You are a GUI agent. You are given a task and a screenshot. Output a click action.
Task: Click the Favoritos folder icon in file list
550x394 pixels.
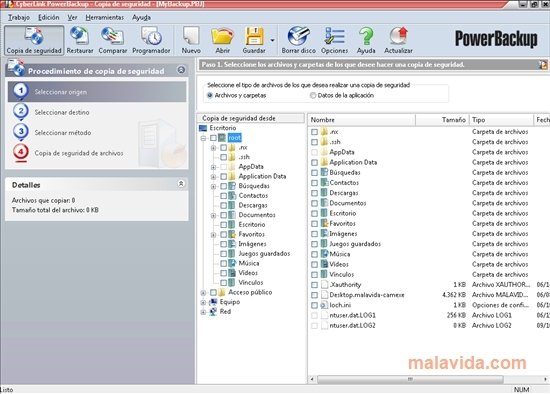[324, 223]
